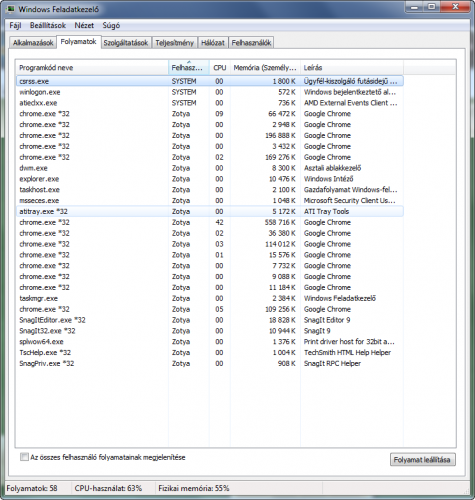Click the ATI Tray Tools description

tap(326, 211)
